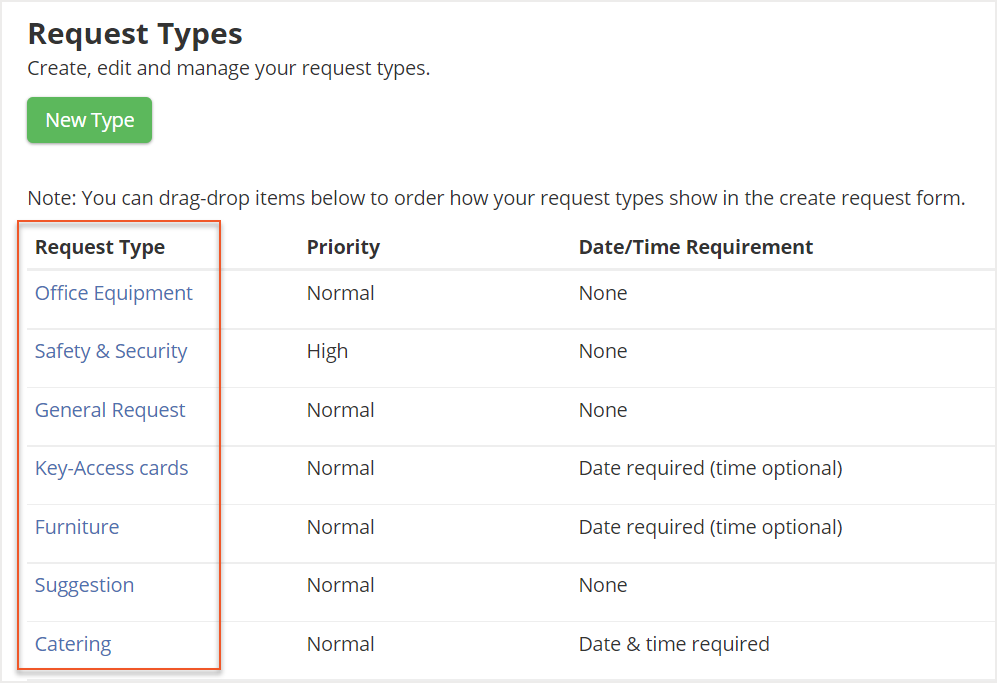Select the Furniture table row
The width and height of the screenshot is (997, 683).
(x=500, y=527)
